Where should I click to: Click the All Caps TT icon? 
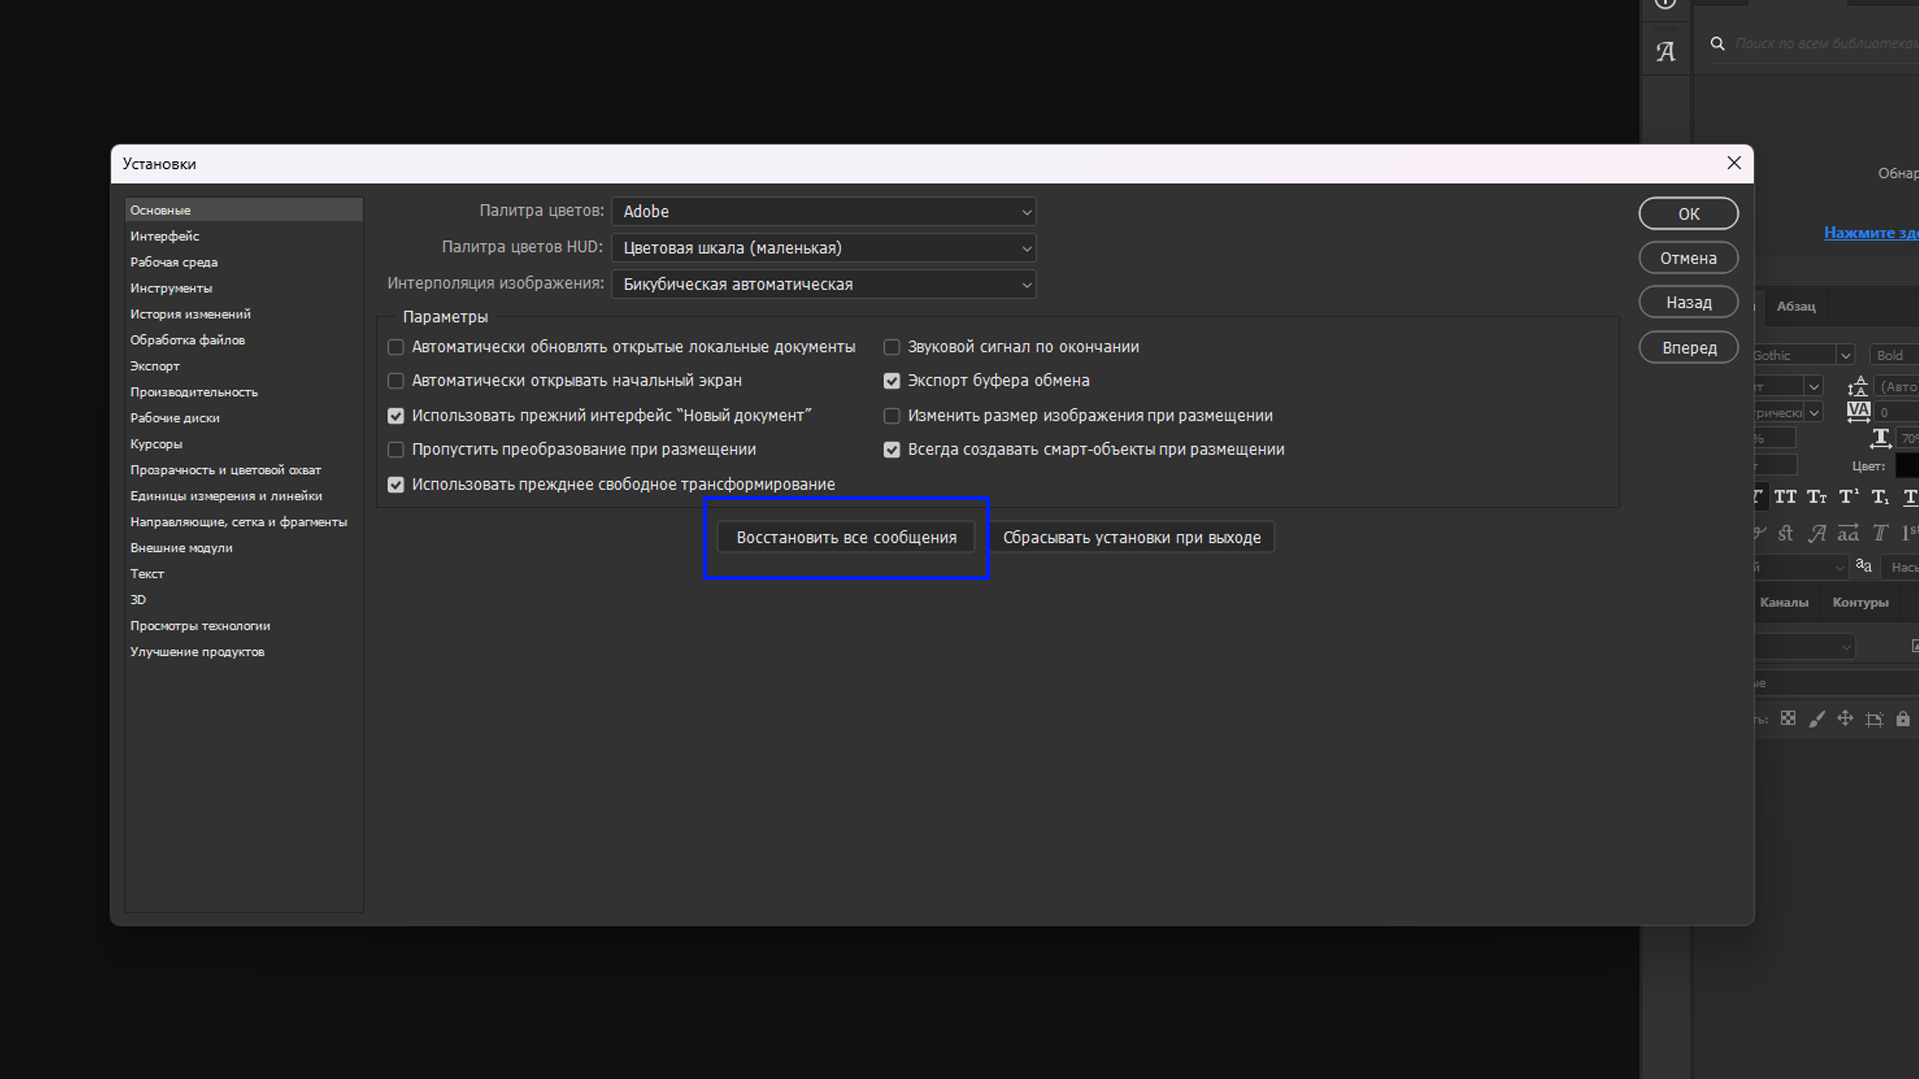click(x=1785, y=497)
